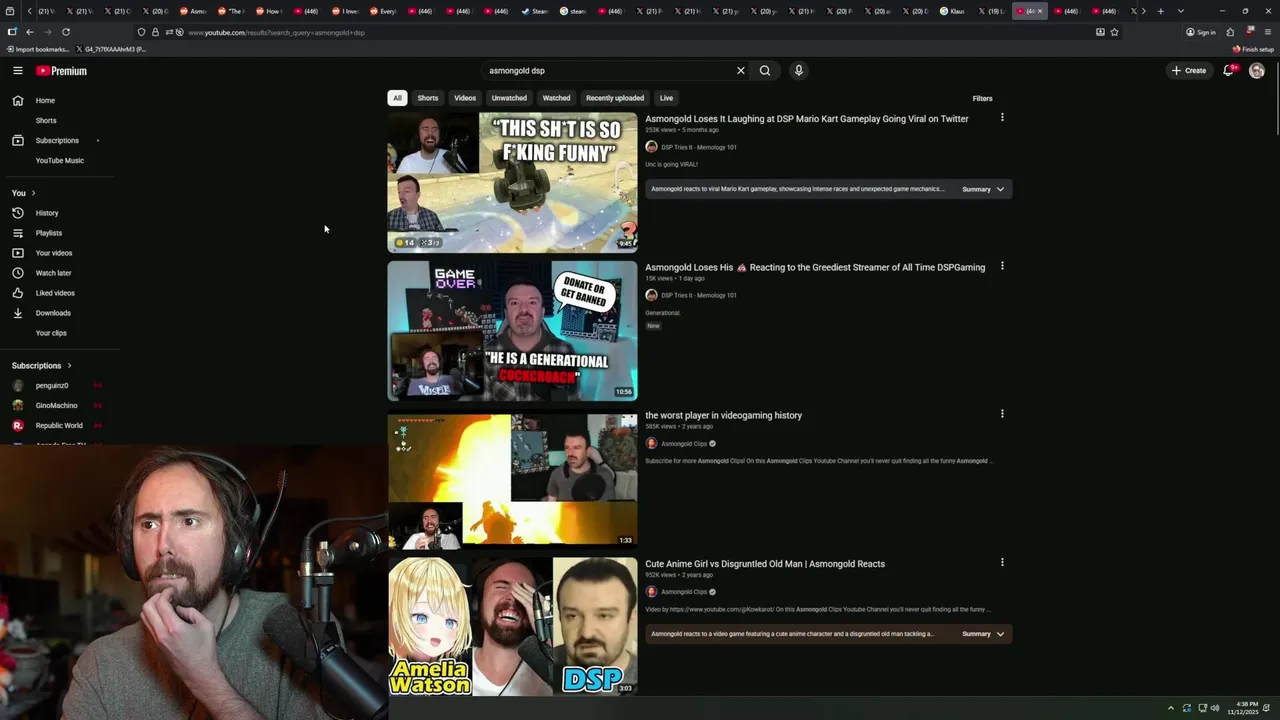Select the Videos filter chip

click(465, 98)
